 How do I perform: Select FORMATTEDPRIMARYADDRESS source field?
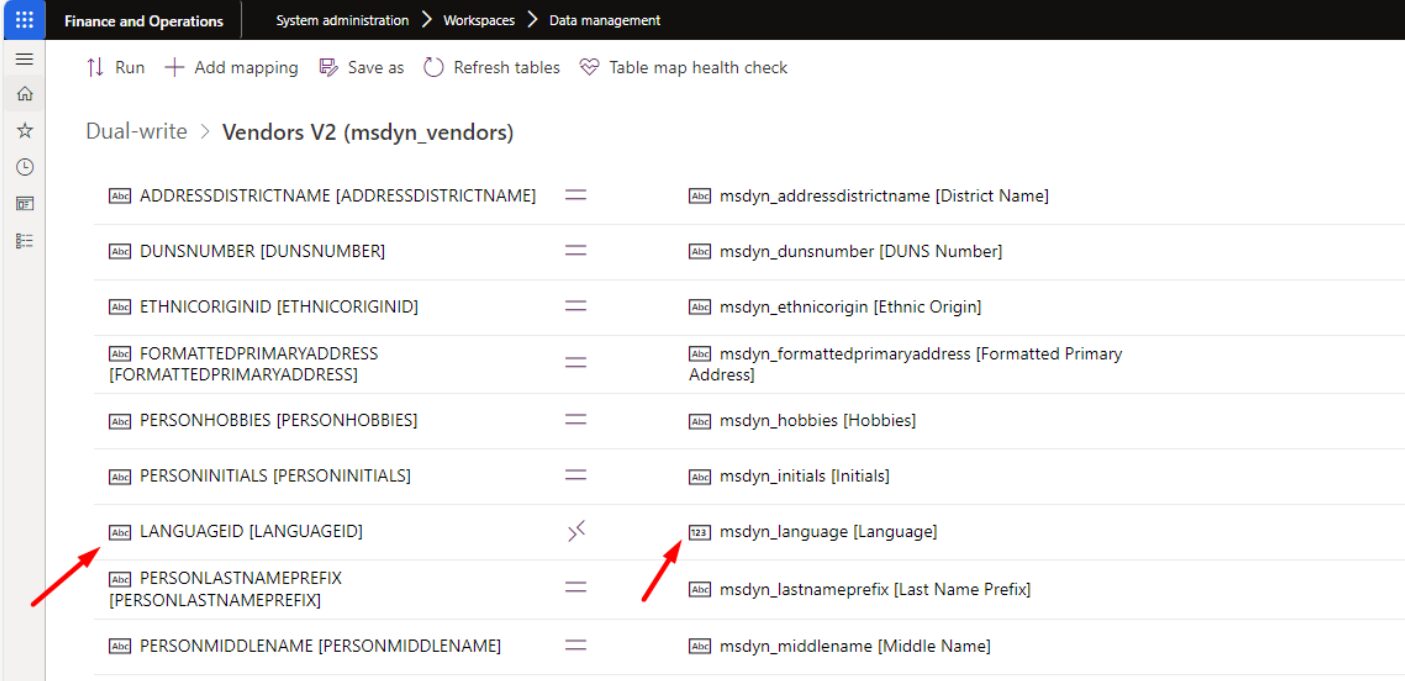244,364
